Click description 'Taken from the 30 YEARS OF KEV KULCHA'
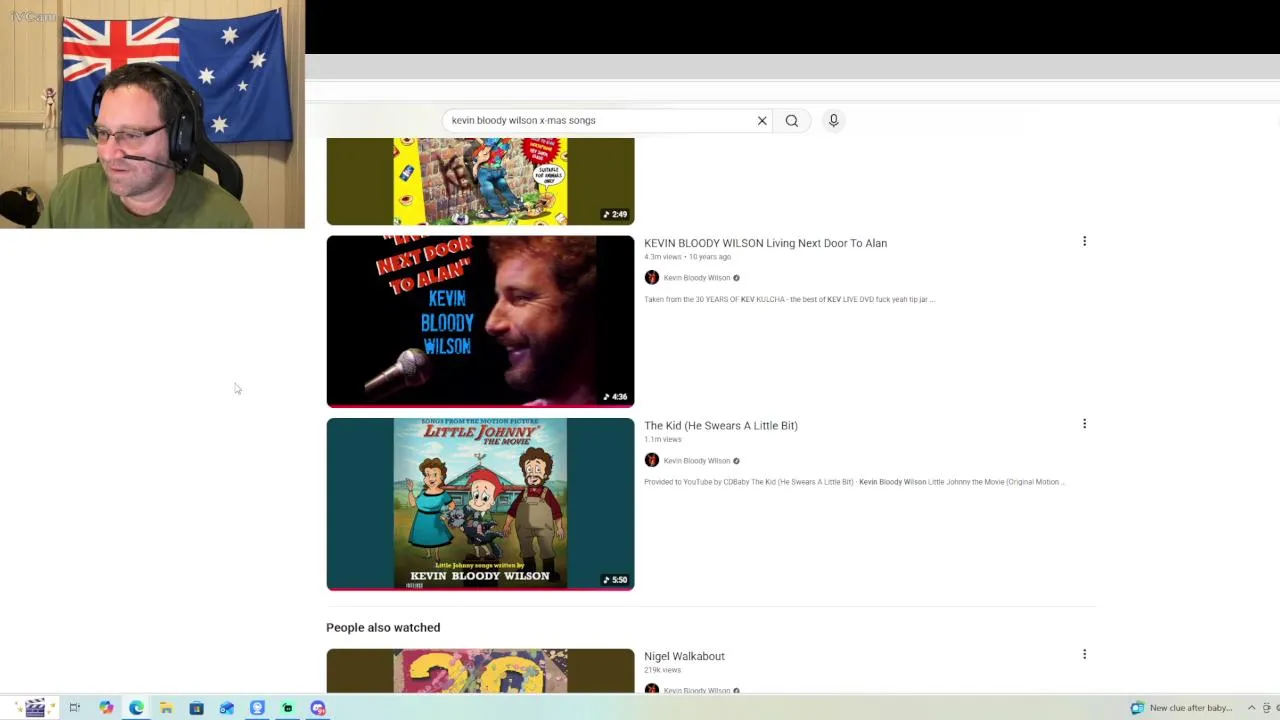 [x=789, y=299]
